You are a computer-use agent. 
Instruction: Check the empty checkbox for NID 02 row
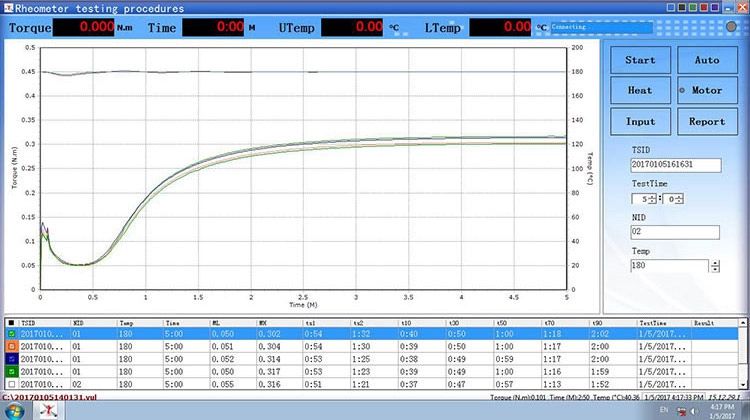(10, 383)
